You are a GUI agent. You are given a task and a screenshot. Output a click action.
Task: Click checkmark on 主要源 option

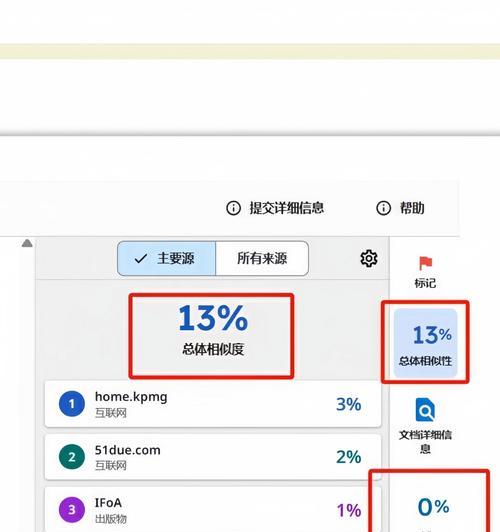point(140,259)
